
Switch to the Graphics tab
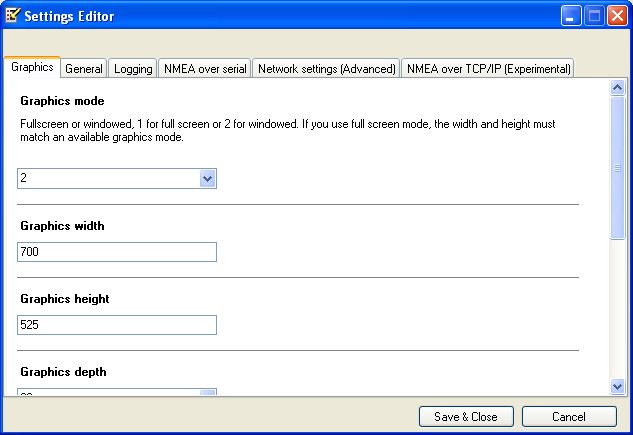tap(32, 67)
